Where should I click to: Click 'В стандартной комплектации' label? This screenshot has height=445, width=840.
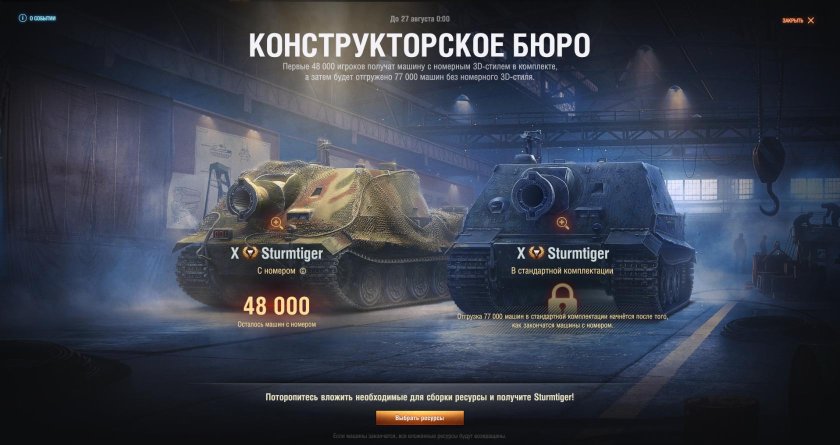click(x=562, y=271)
